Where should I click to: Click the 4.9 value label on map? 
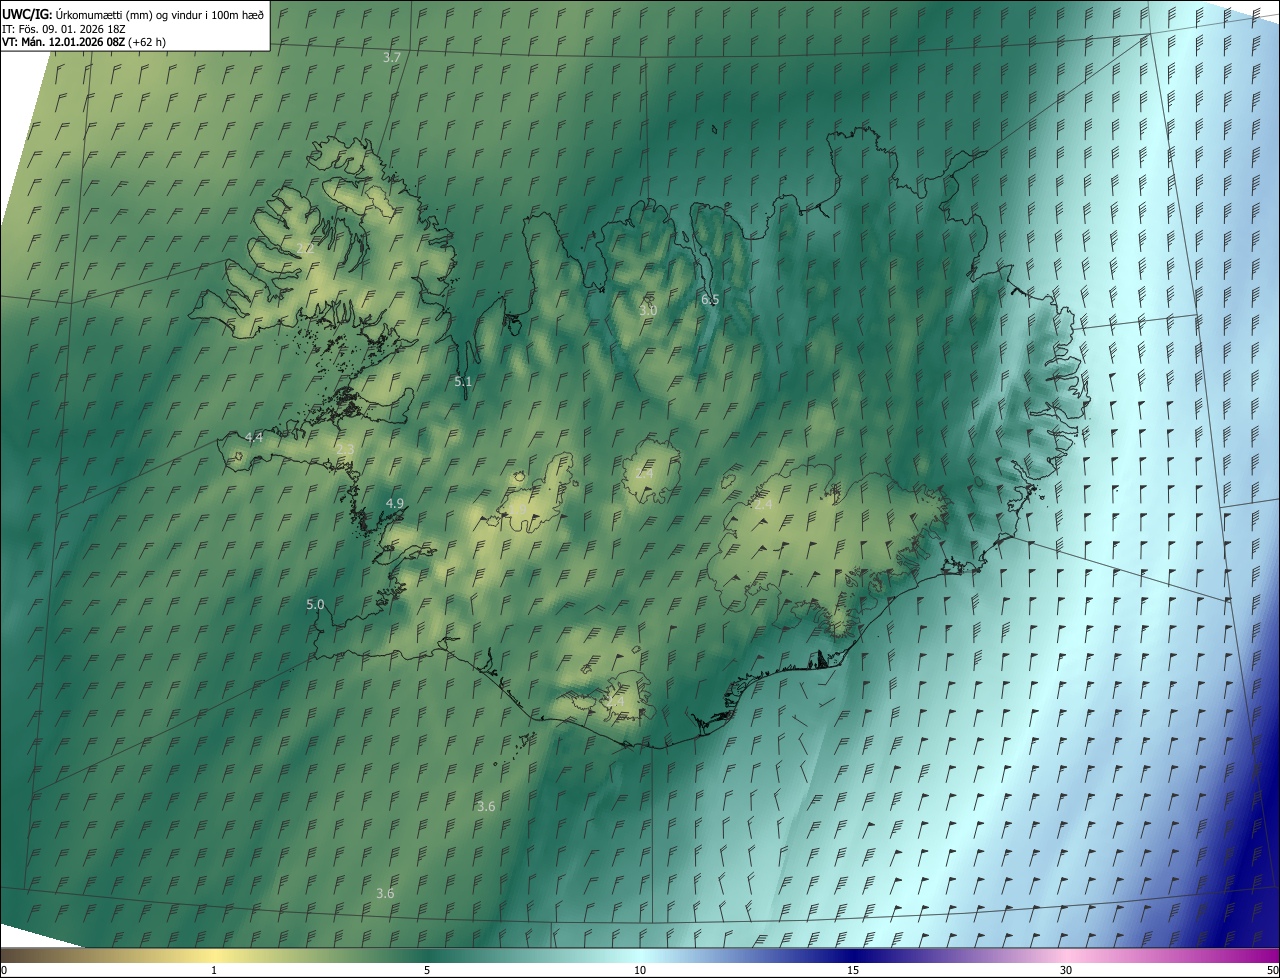tap(395, 503)
